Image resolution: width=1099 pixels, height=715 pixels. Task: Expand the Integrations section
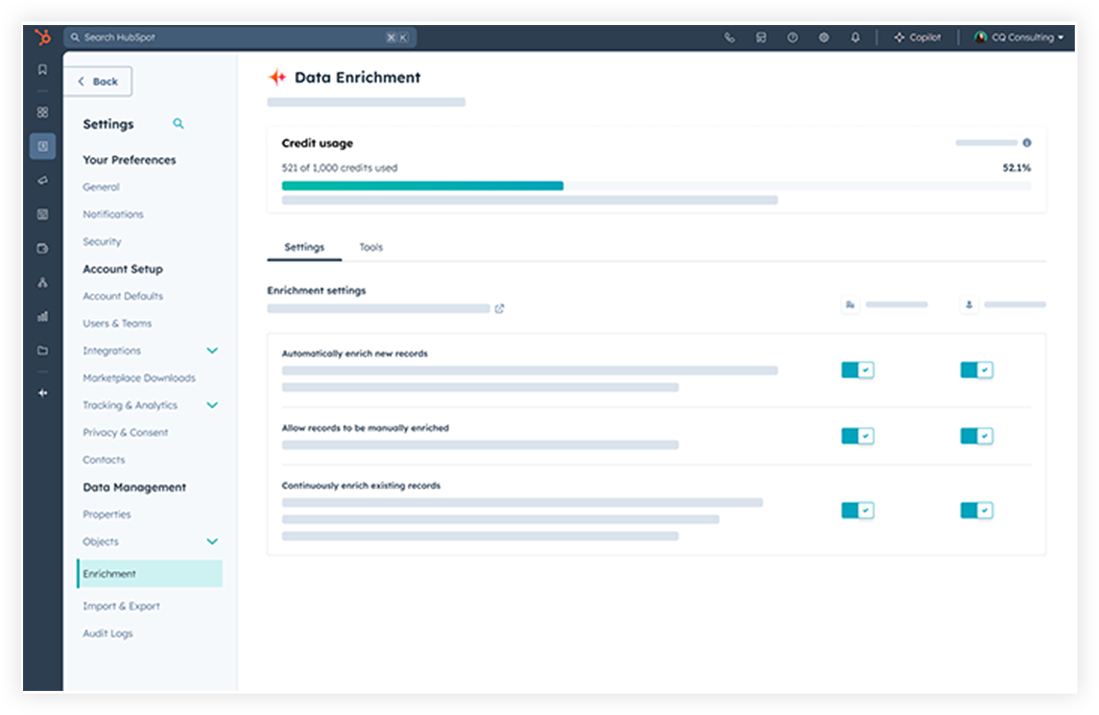tap(212, 351)
